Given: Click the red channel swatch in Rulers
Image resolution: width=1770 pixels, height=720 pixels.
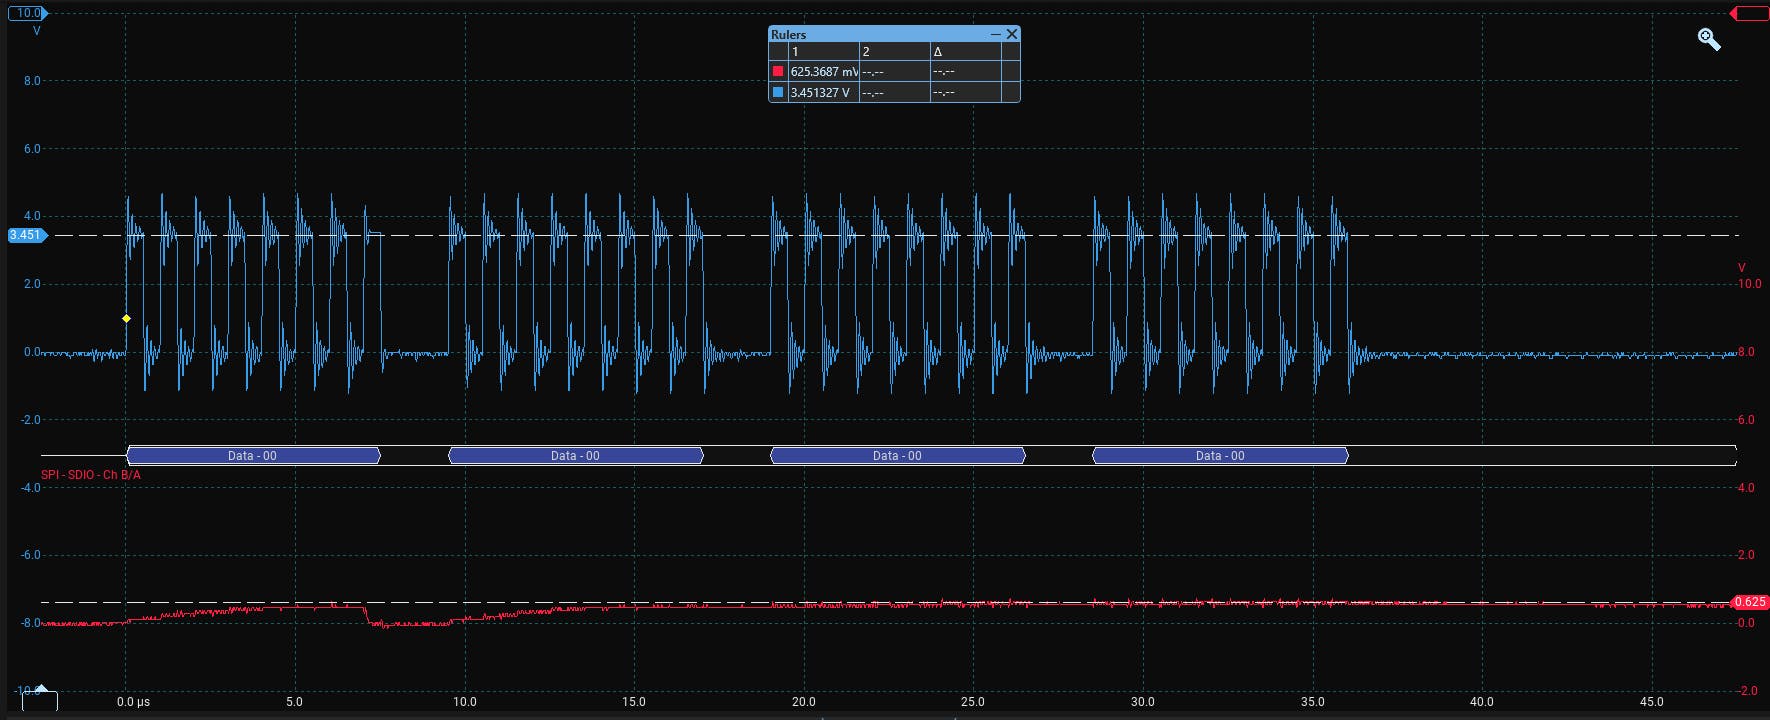Looking at the screenshot, I should tap(778, 71).
